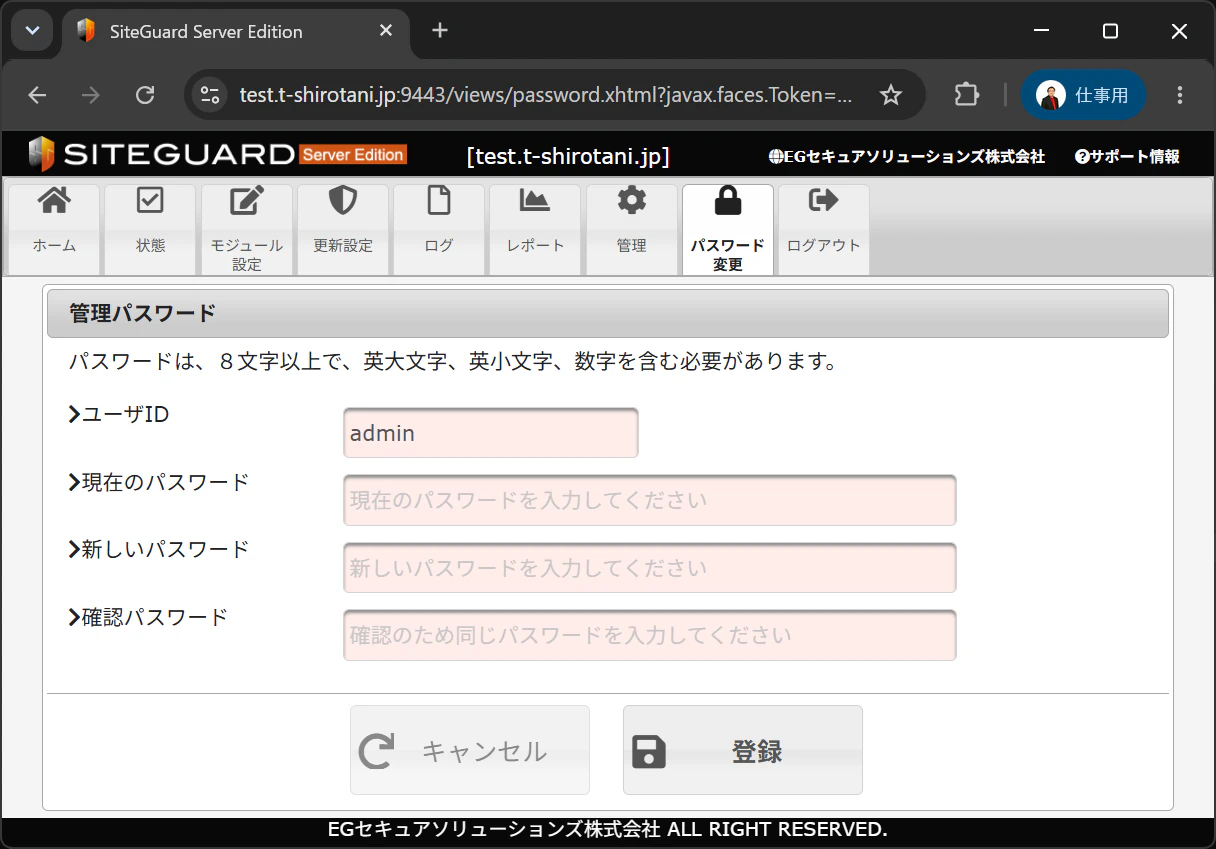
Task: View site information icon in address bar
Action: 210,95
